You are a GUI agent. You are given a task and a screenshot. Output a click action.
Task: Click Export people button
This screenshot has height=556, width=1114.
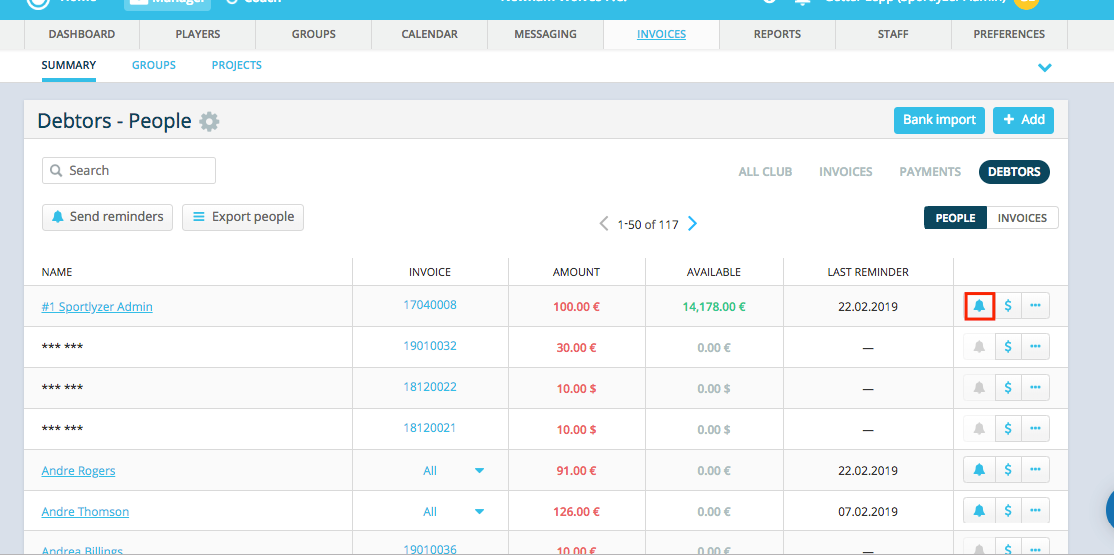[x=243, y=217]
